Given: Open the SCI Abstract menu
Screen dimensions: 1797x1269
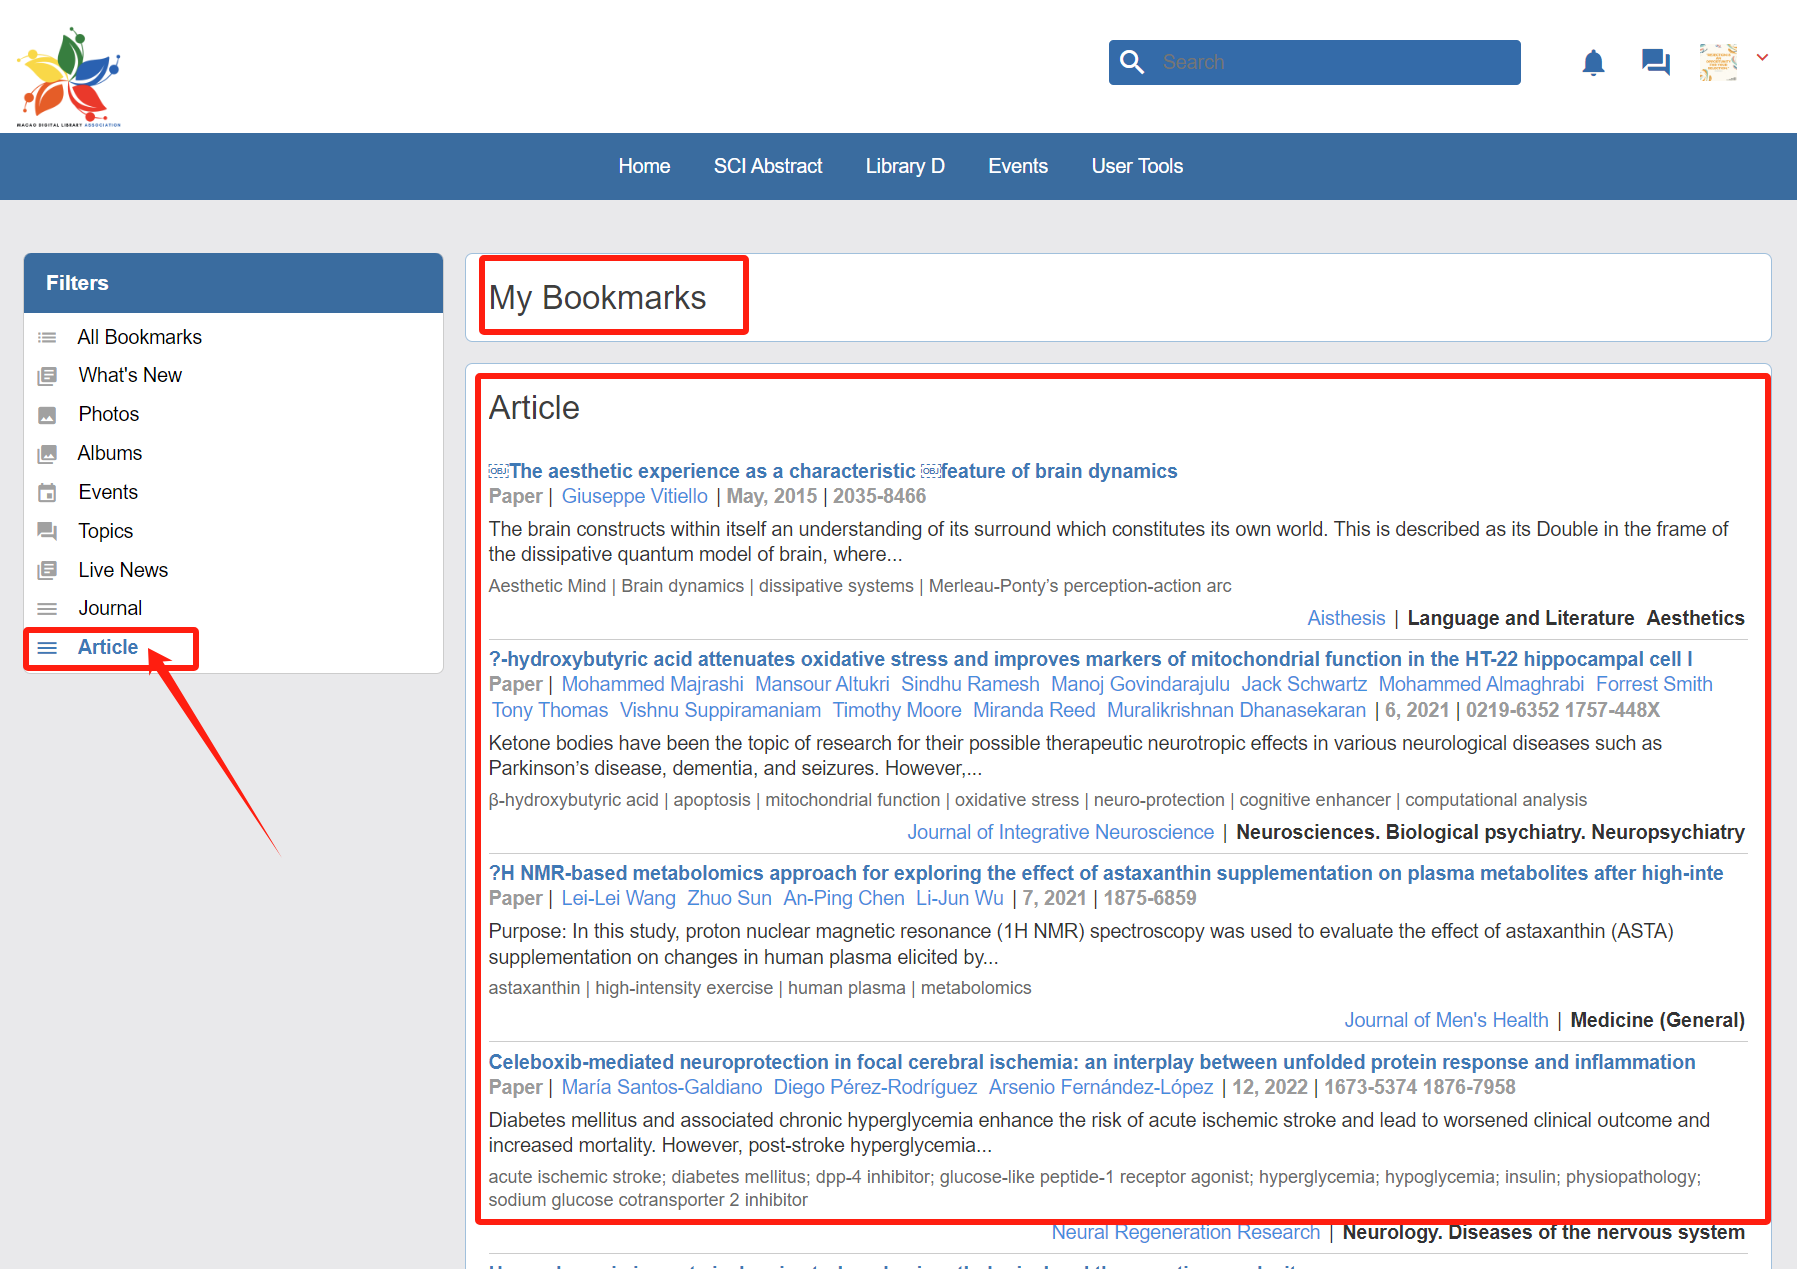Looking at the screenshot, I should click(767, 166).
